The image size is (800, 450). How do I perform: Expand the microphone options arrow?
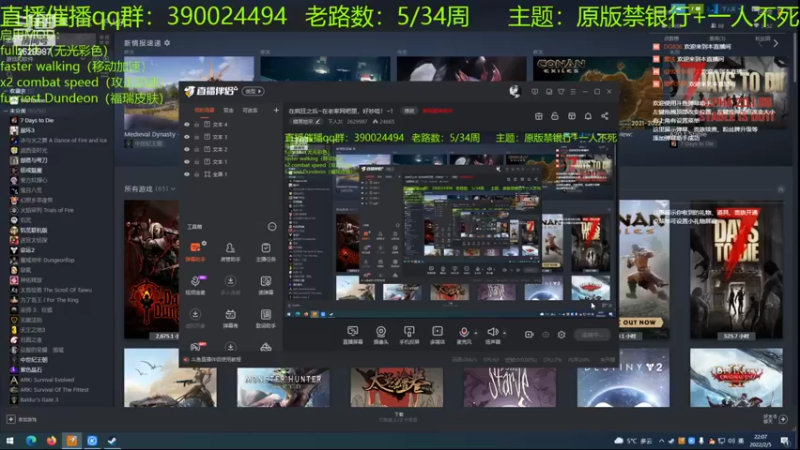pyautogui.click(x=476, y=333)
